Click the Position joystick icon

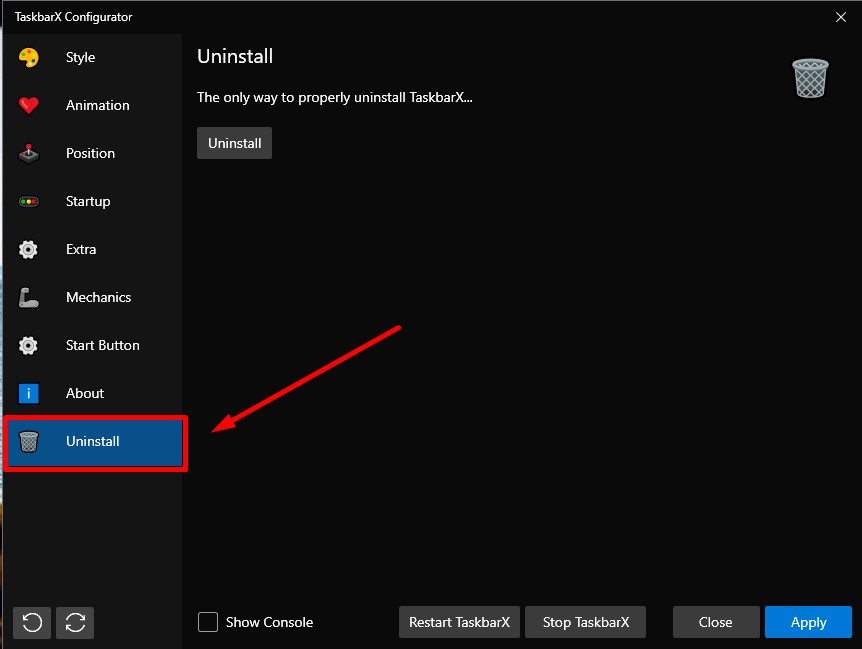(29, 154)
